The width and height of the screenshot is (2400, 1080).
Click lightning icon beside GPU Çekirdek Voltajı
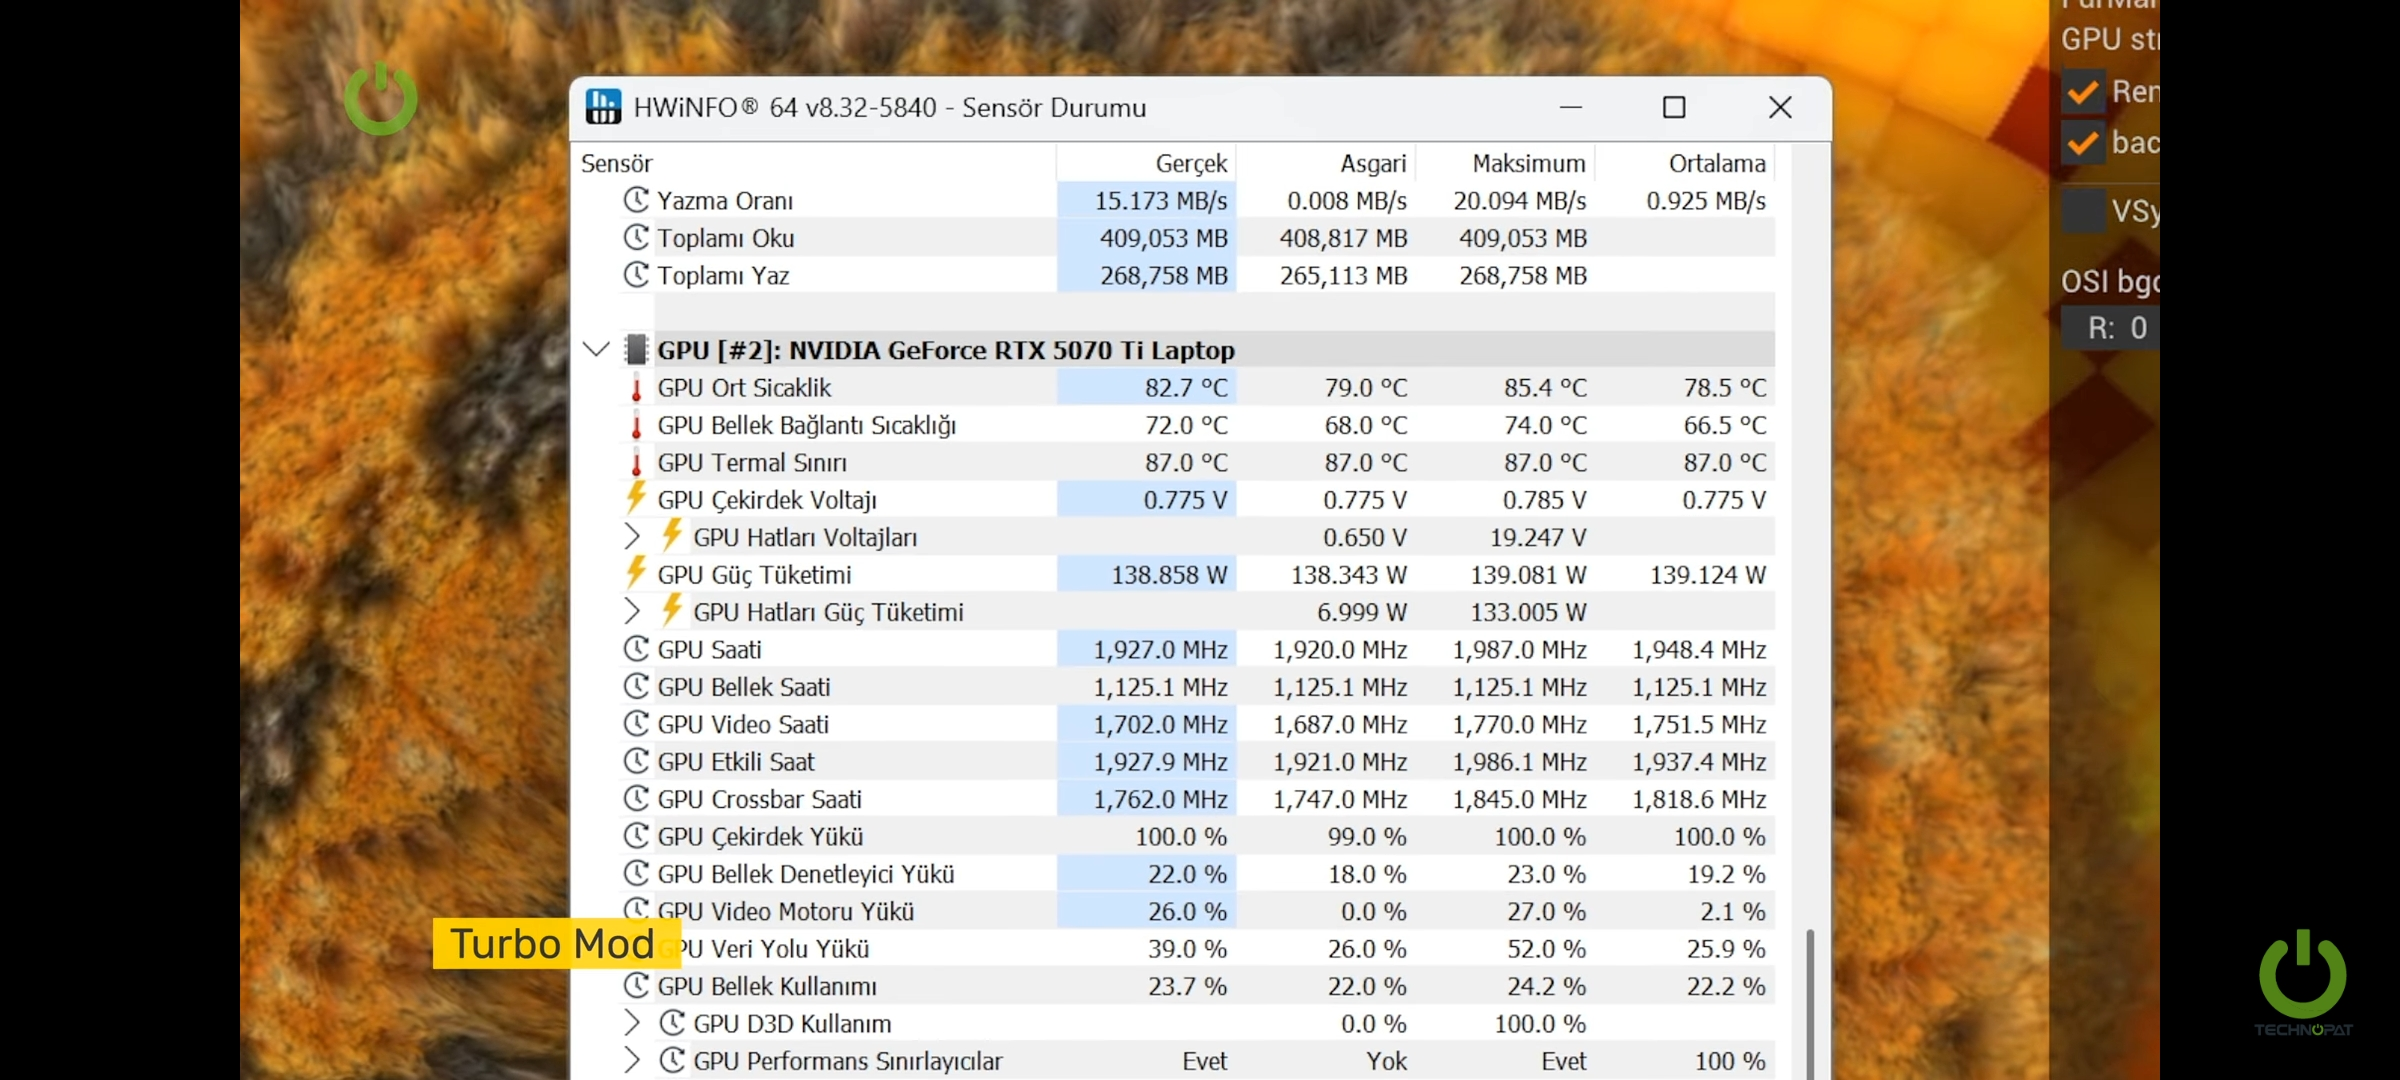636,498
